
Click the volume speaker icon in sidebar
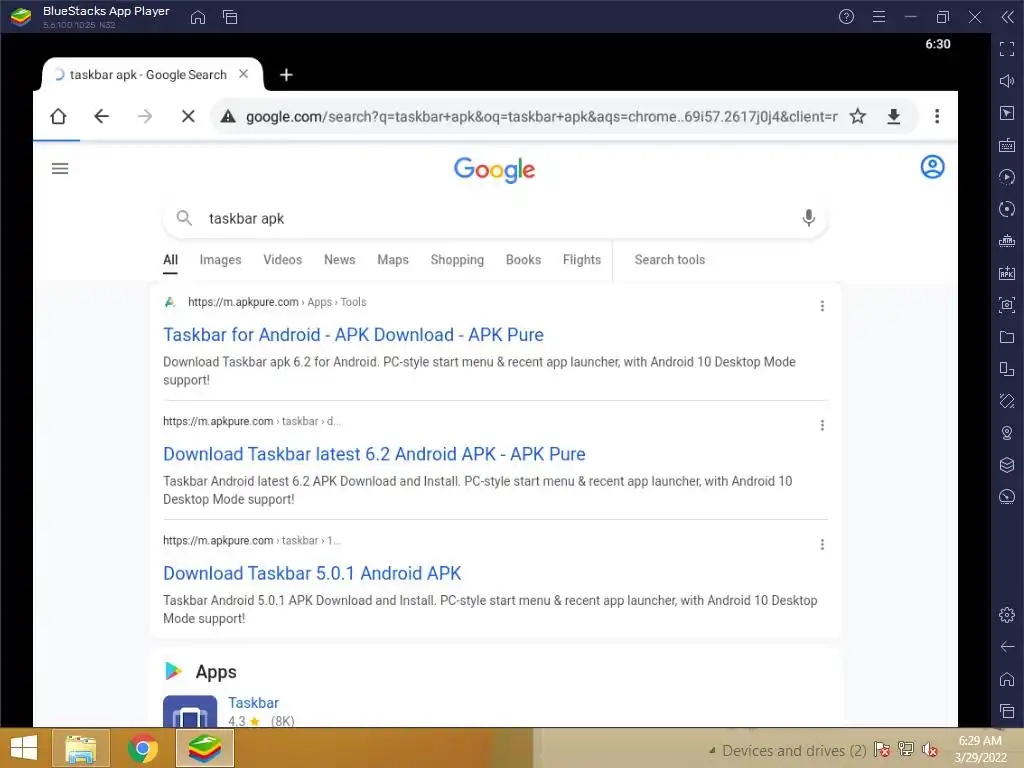point(1007,81)
